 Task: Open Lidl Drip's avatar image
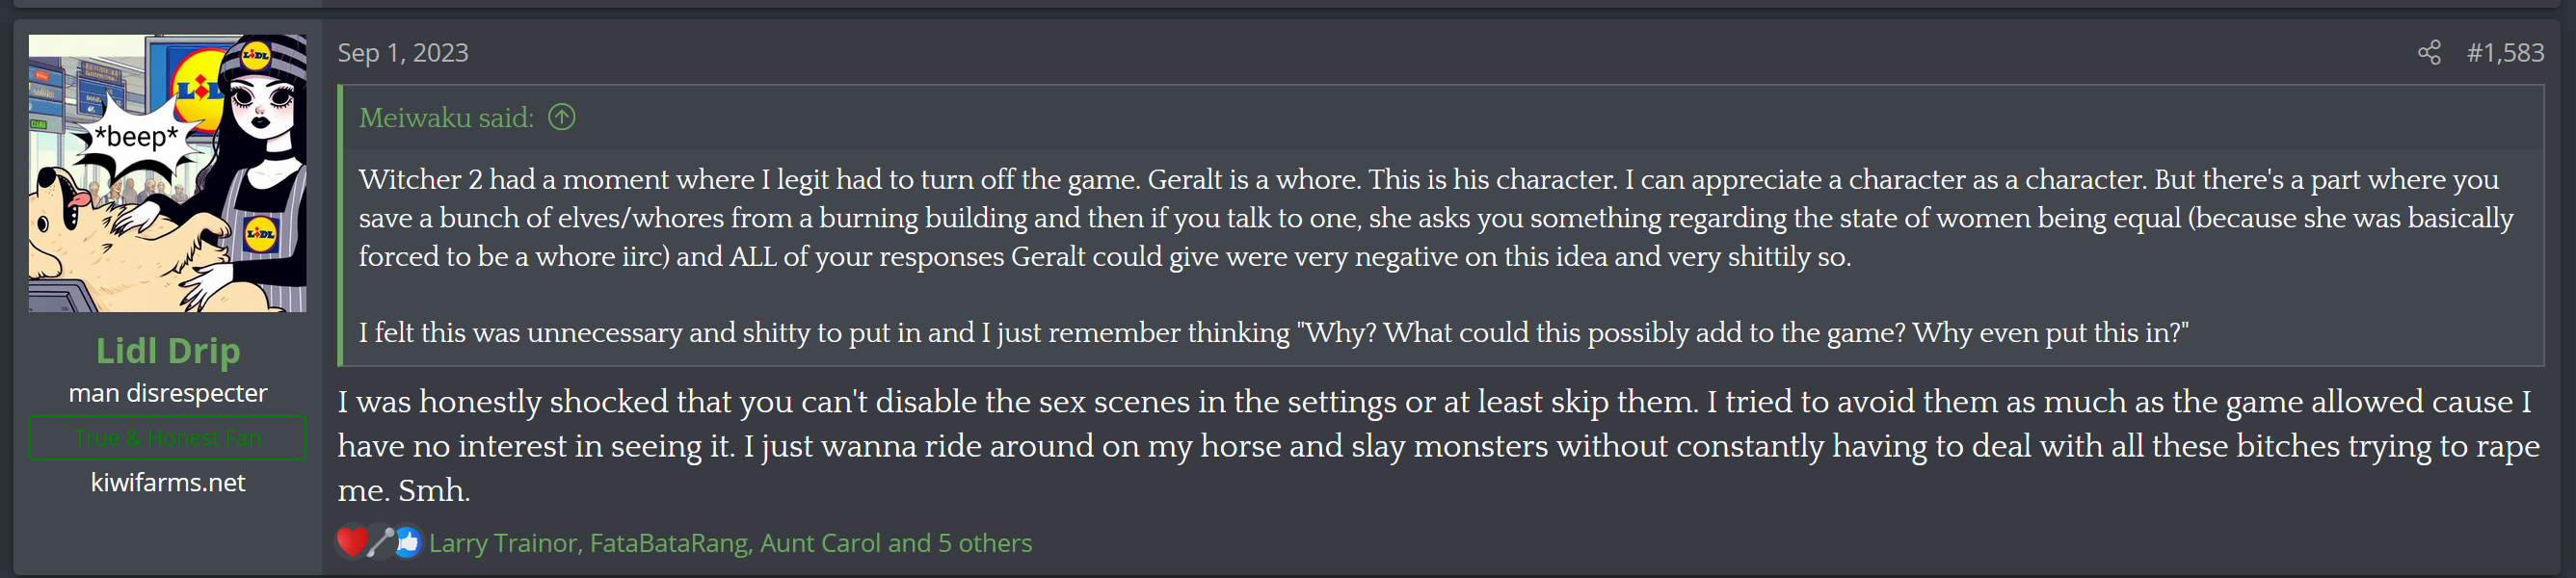168,173
